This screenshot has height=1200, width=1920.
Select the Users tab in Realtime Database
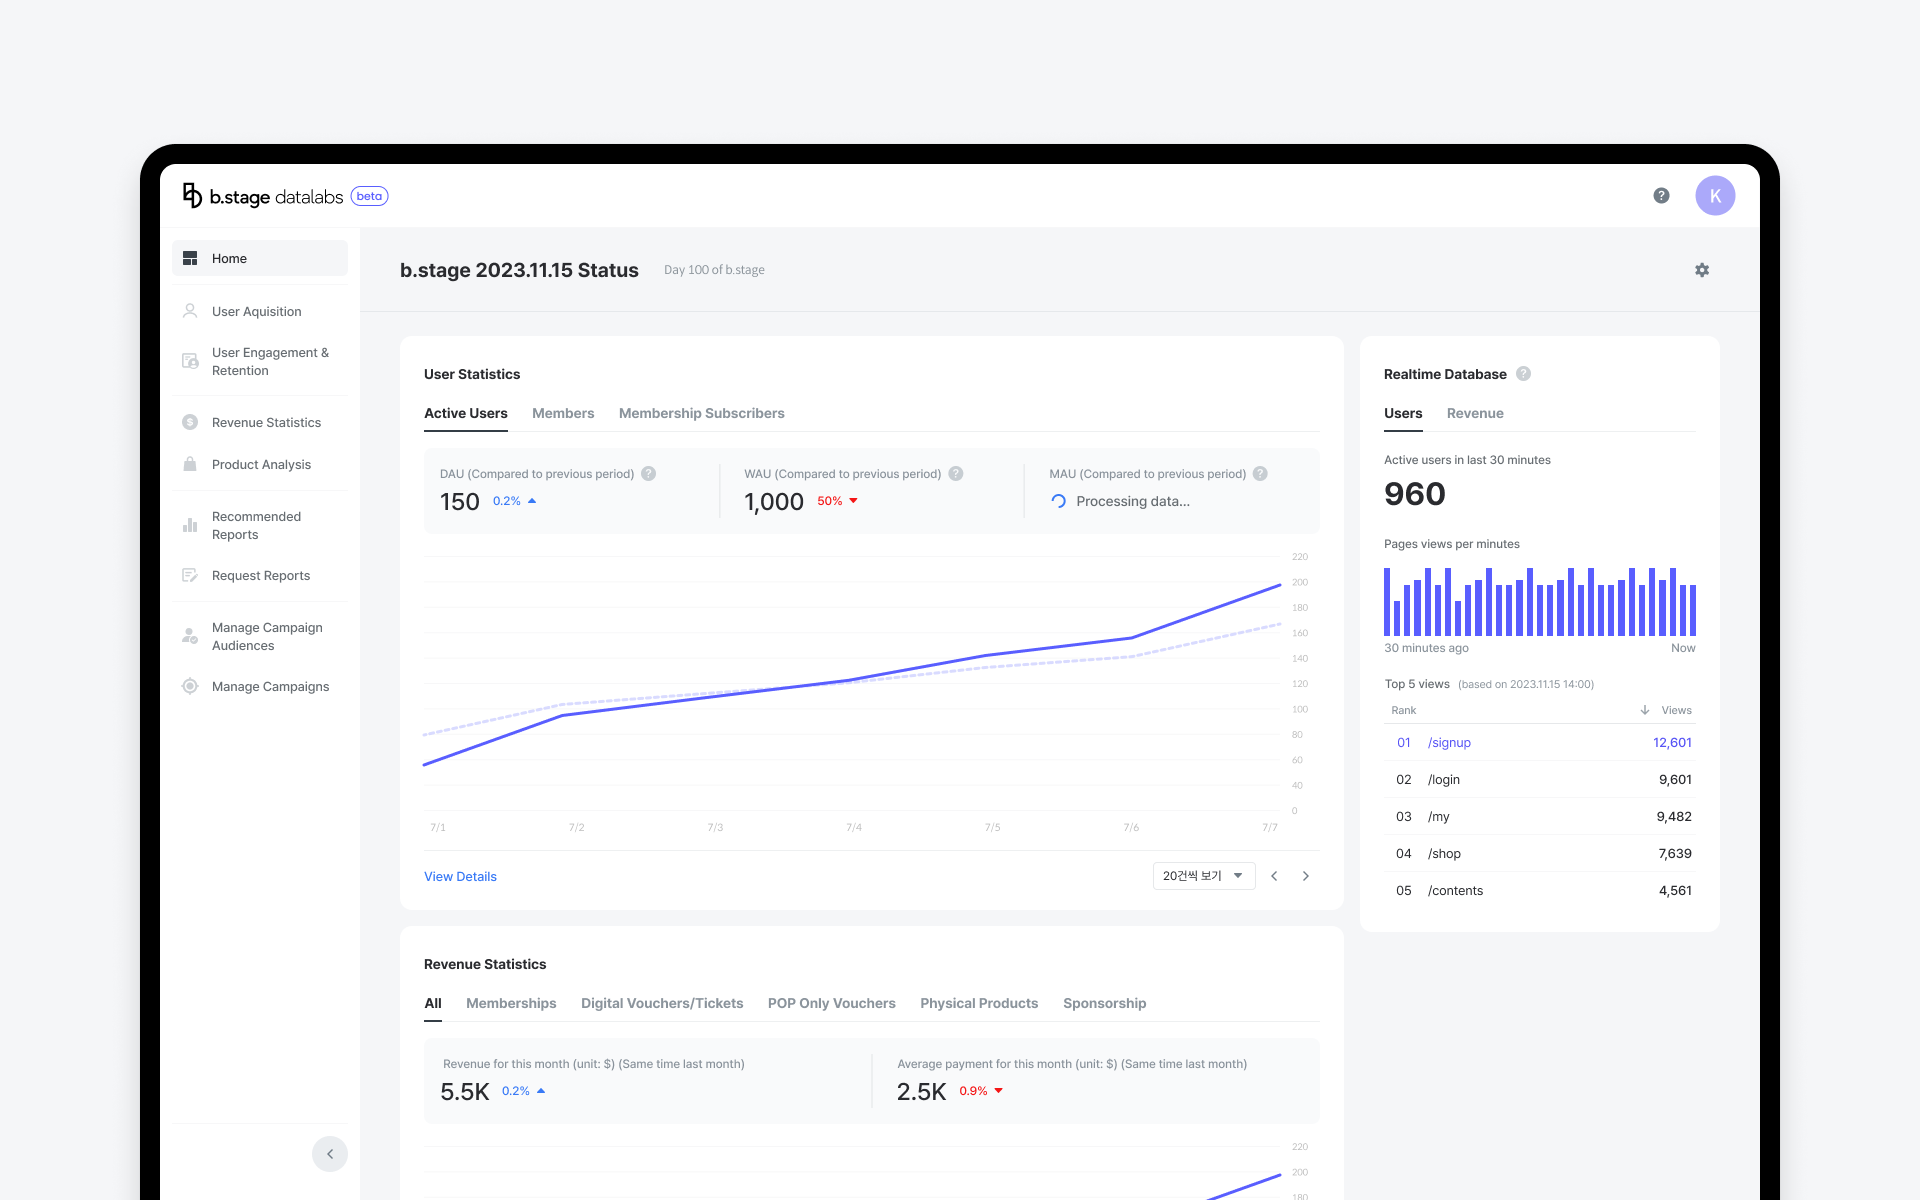coord(1403,413)
